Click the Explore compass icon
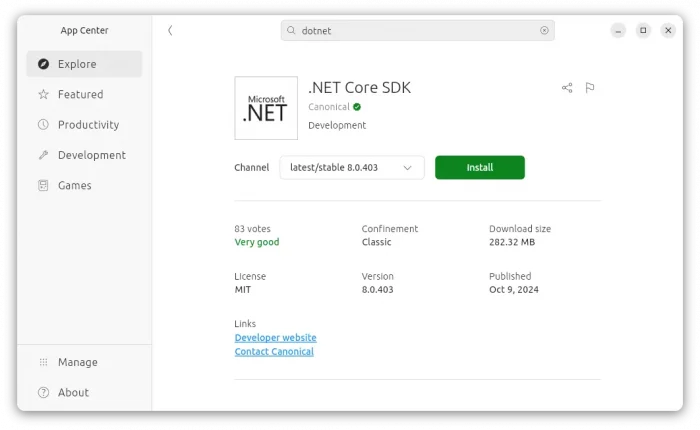Image resolution: width=700 pixels, height=430 pixels. coord(43,64)
